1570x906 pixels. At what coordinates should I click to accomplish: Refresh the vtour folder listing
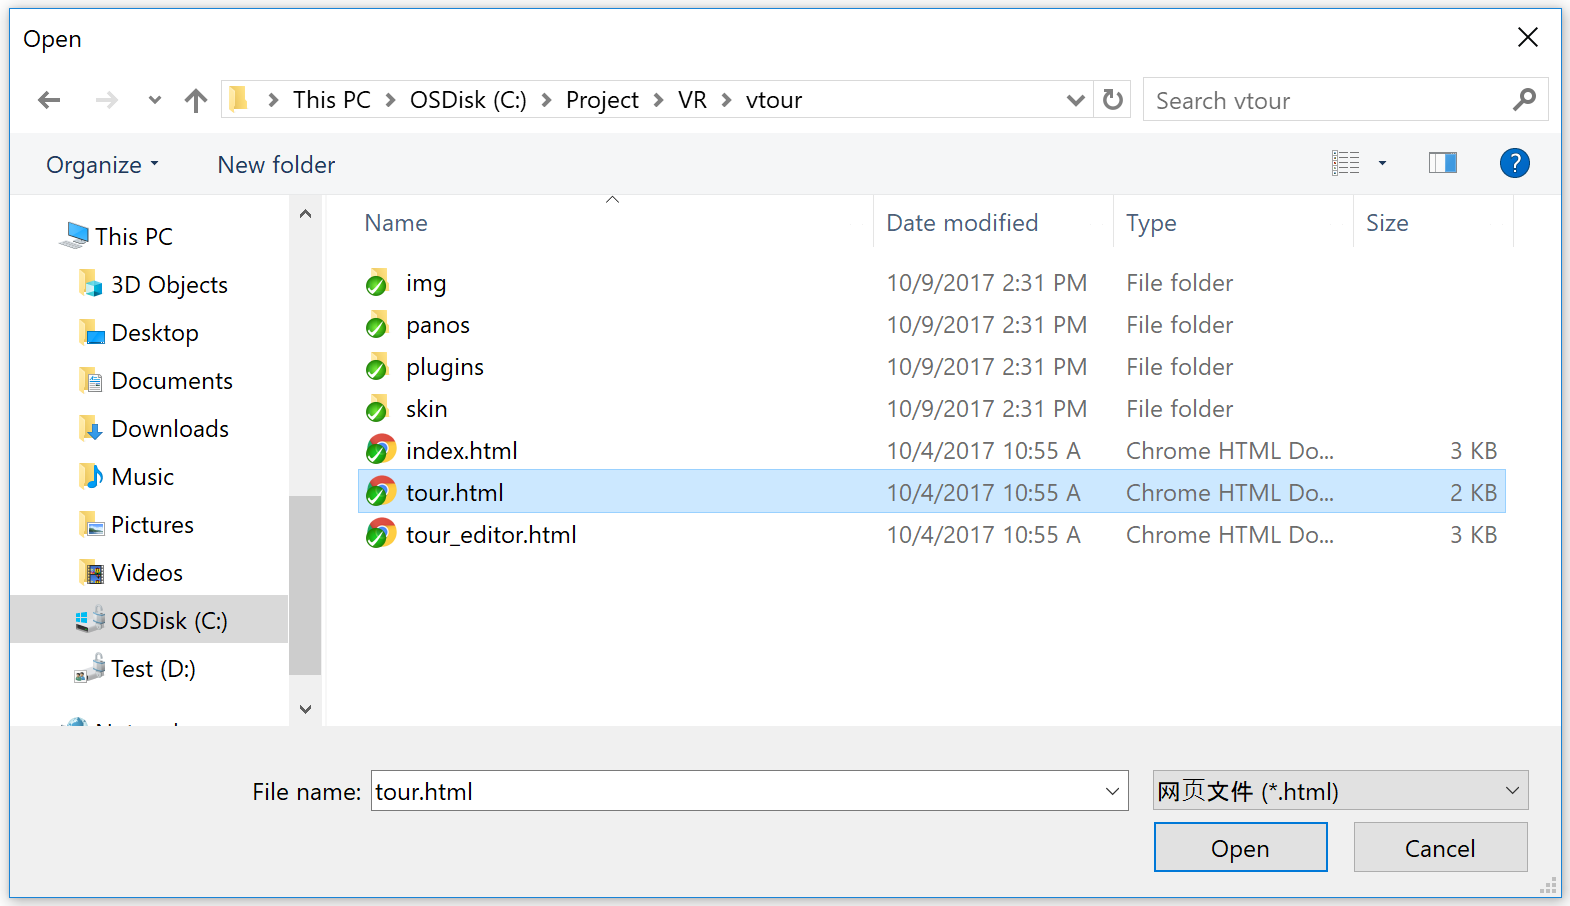coord(1112,100)
